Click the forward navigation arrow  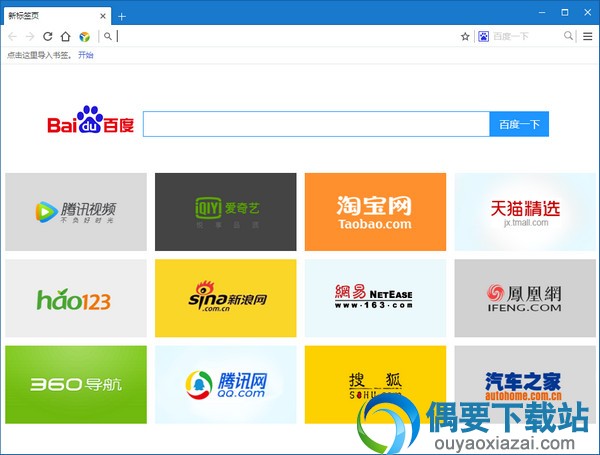coord(30,37)
